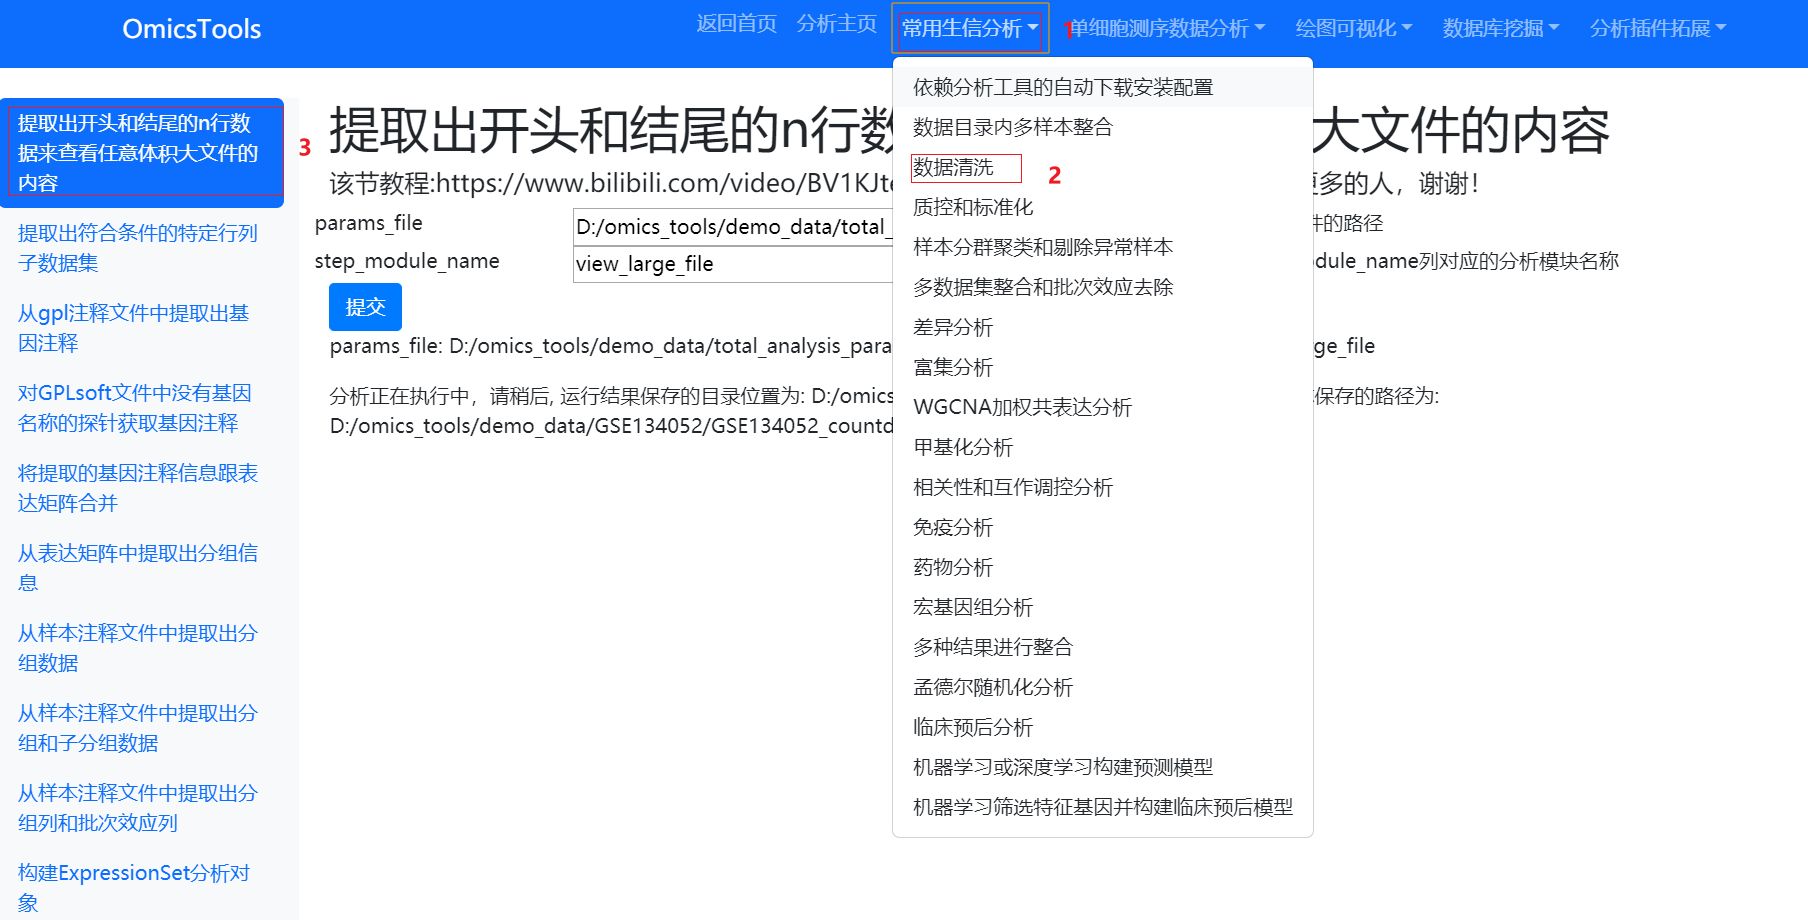1808x920 pixels.
Task: Select 质控和标准化 menu item
Action: [x=972, y=207]
